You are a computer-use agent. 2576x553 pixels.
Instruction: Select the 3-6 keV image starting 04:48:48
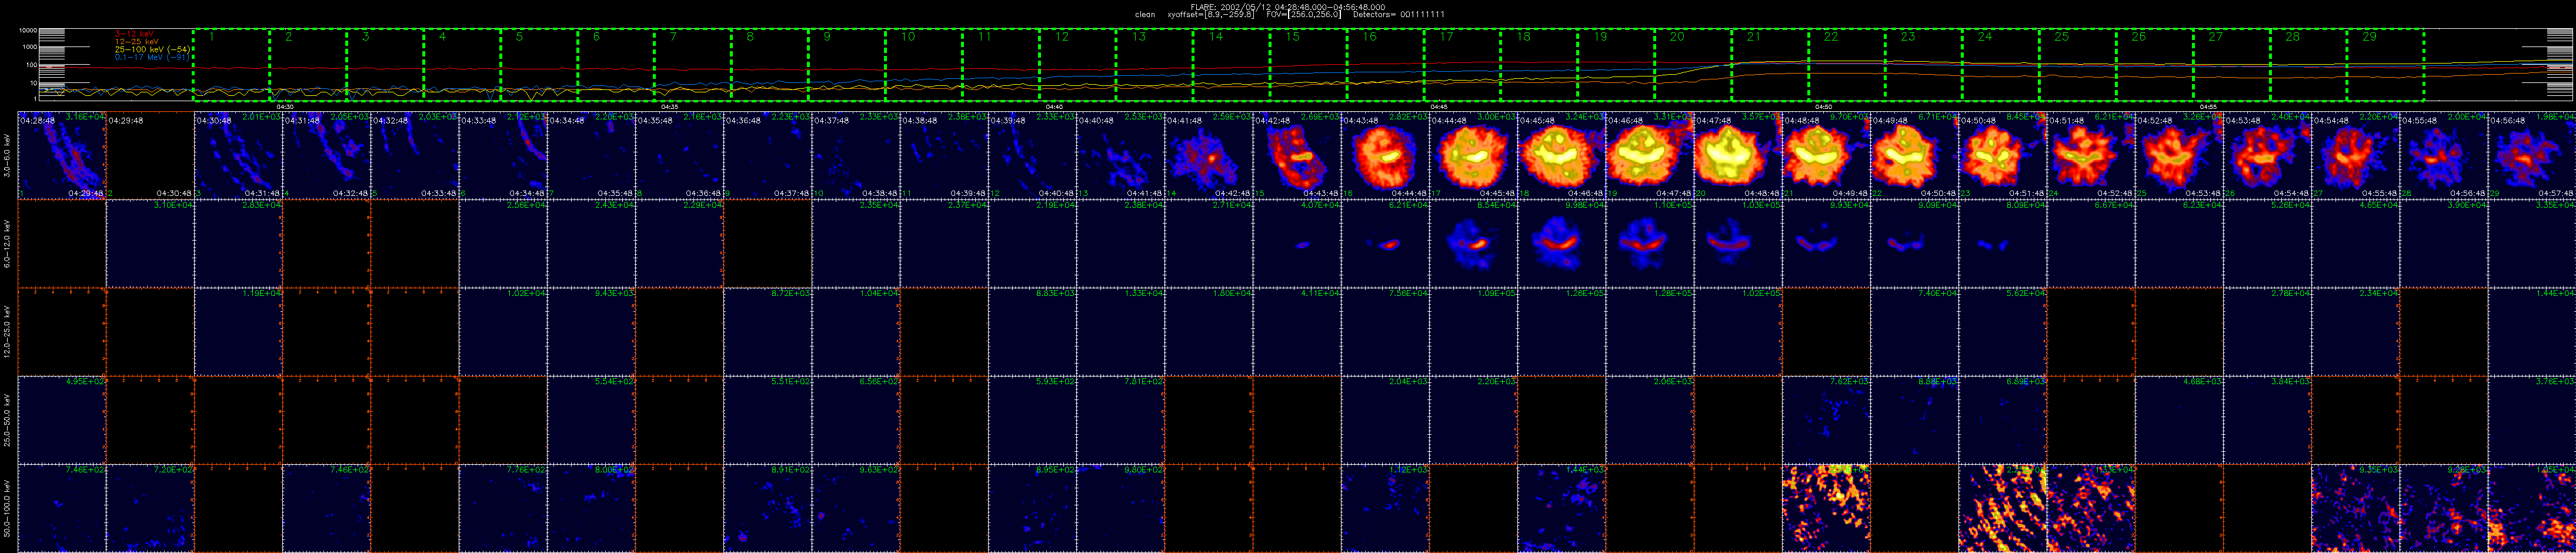point(1825,155)
